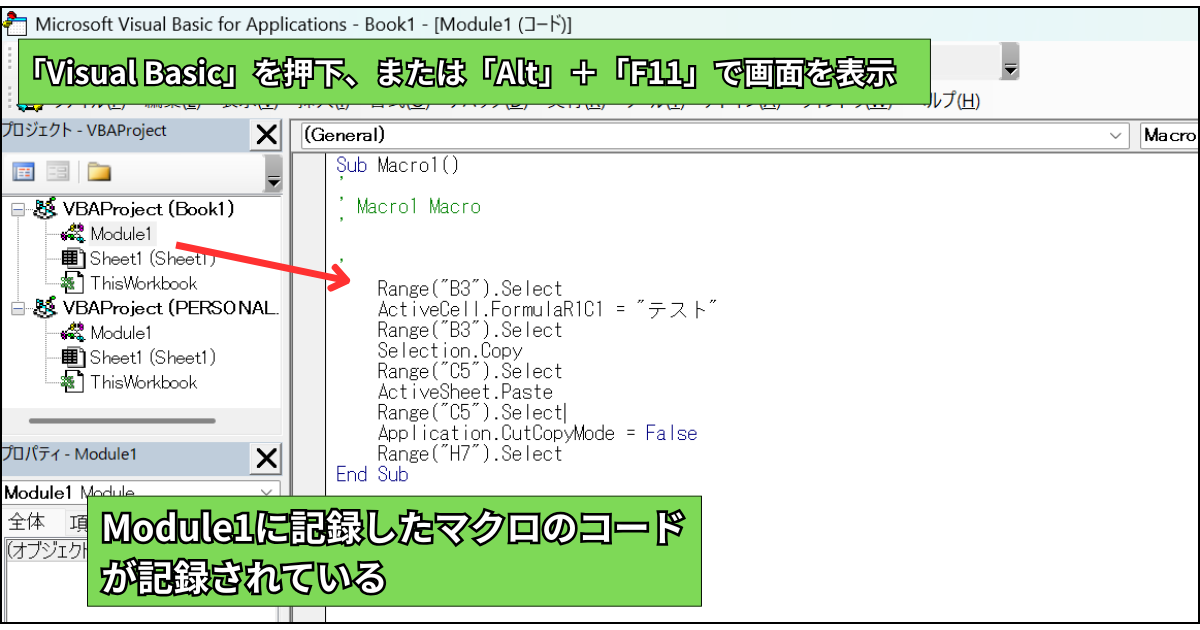Toggle Folders icon in Project Explorer toolbar
This screenshot has width=1200, height=630.
[x=98, y=171]
